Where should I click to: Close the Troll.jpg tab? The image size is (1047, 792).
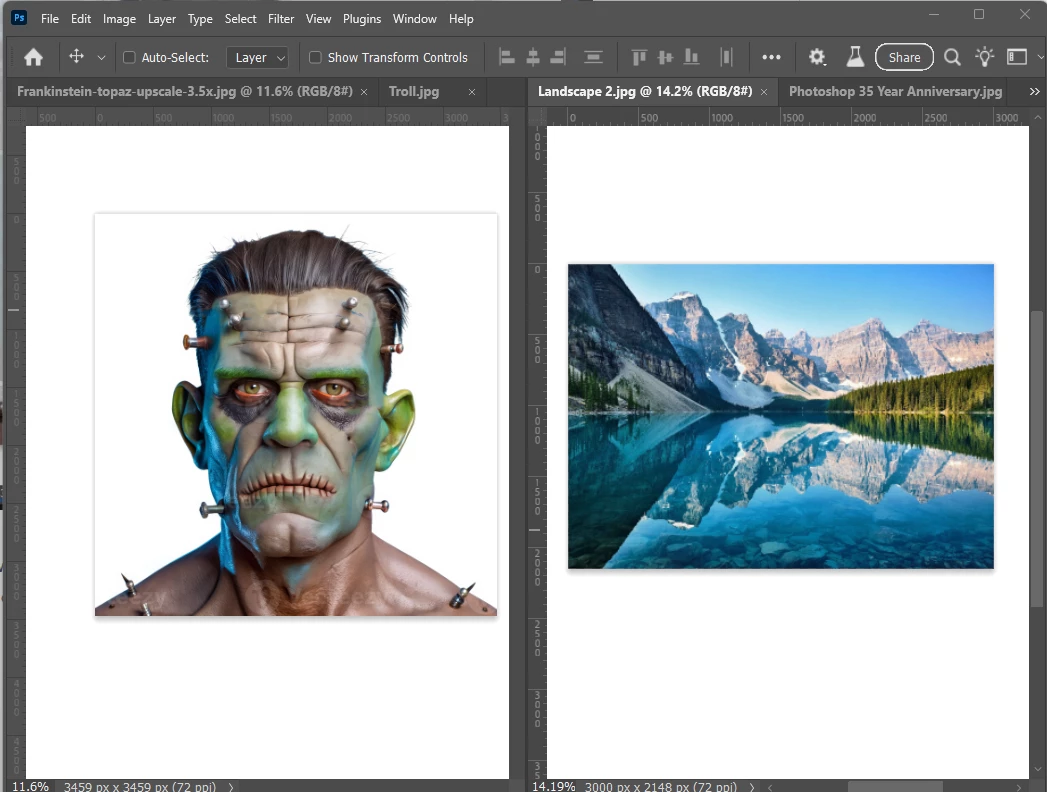[x=472, y=92]
